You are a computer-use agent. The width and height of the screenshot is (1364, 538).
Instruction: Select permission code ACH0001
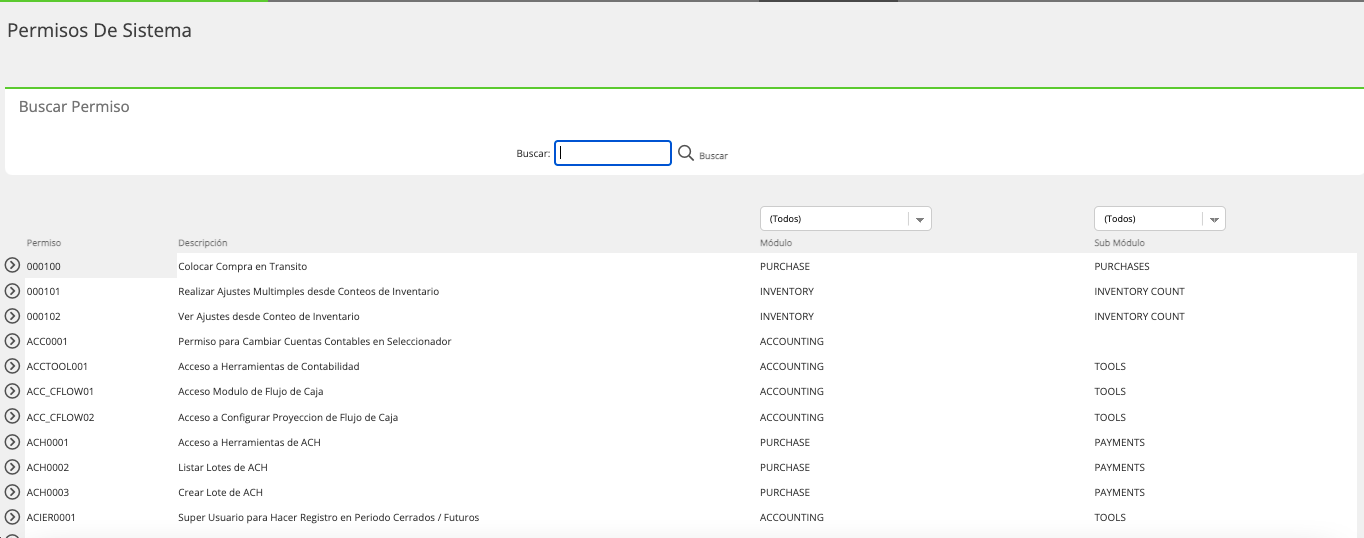point(48,443)
